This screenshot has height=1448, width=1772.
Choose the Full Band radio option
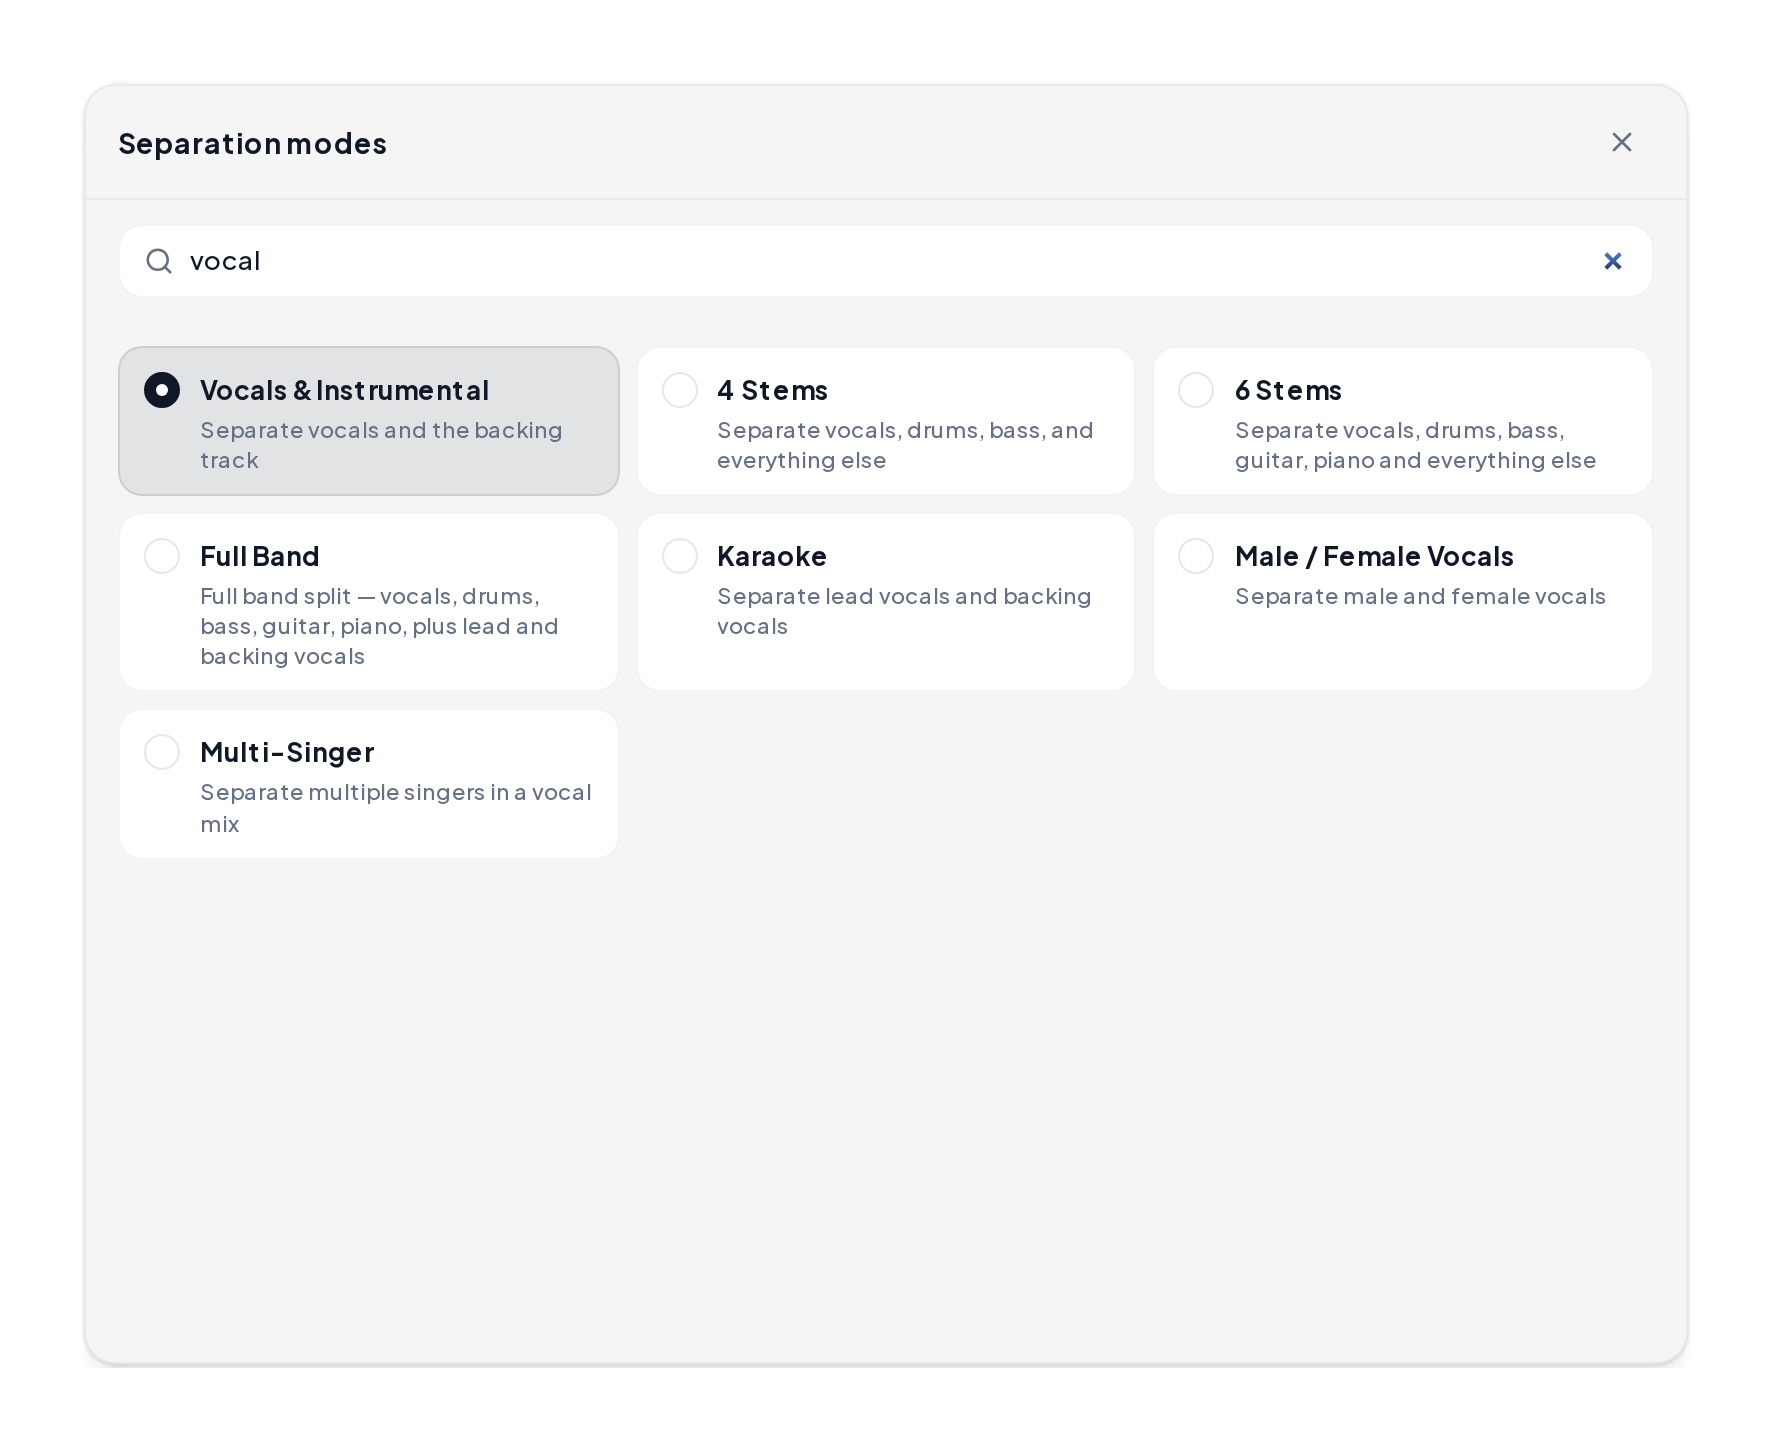[x=162, y=556]
